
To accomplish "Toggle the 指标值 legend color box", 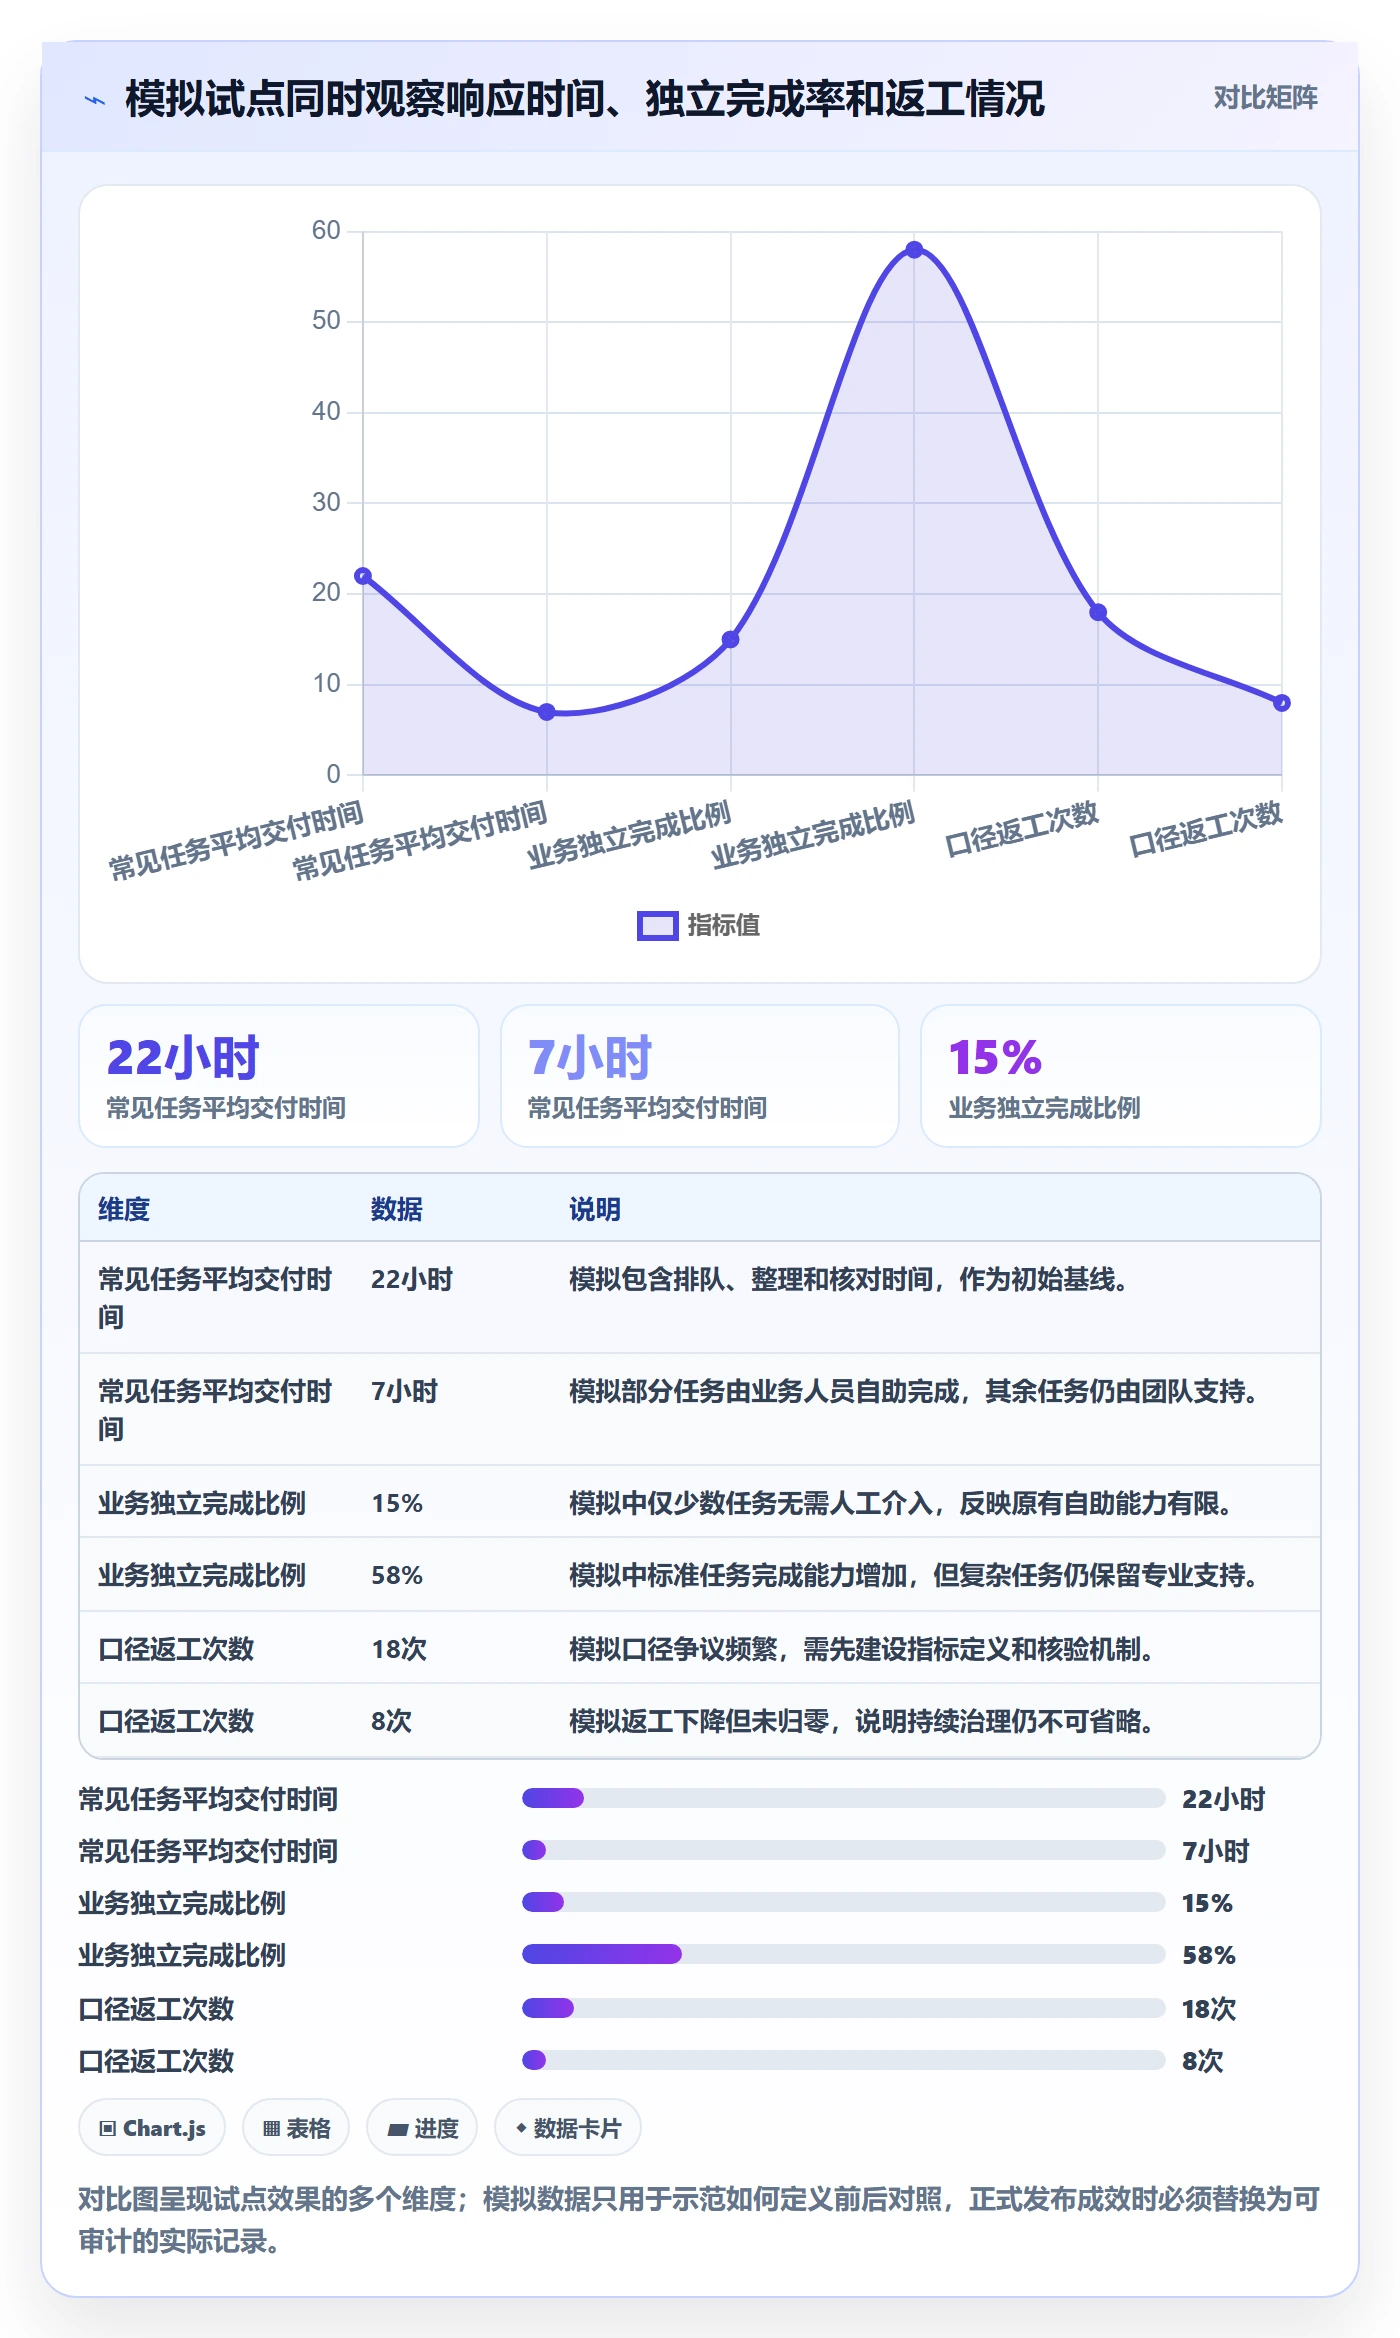I will pos(658,926).
